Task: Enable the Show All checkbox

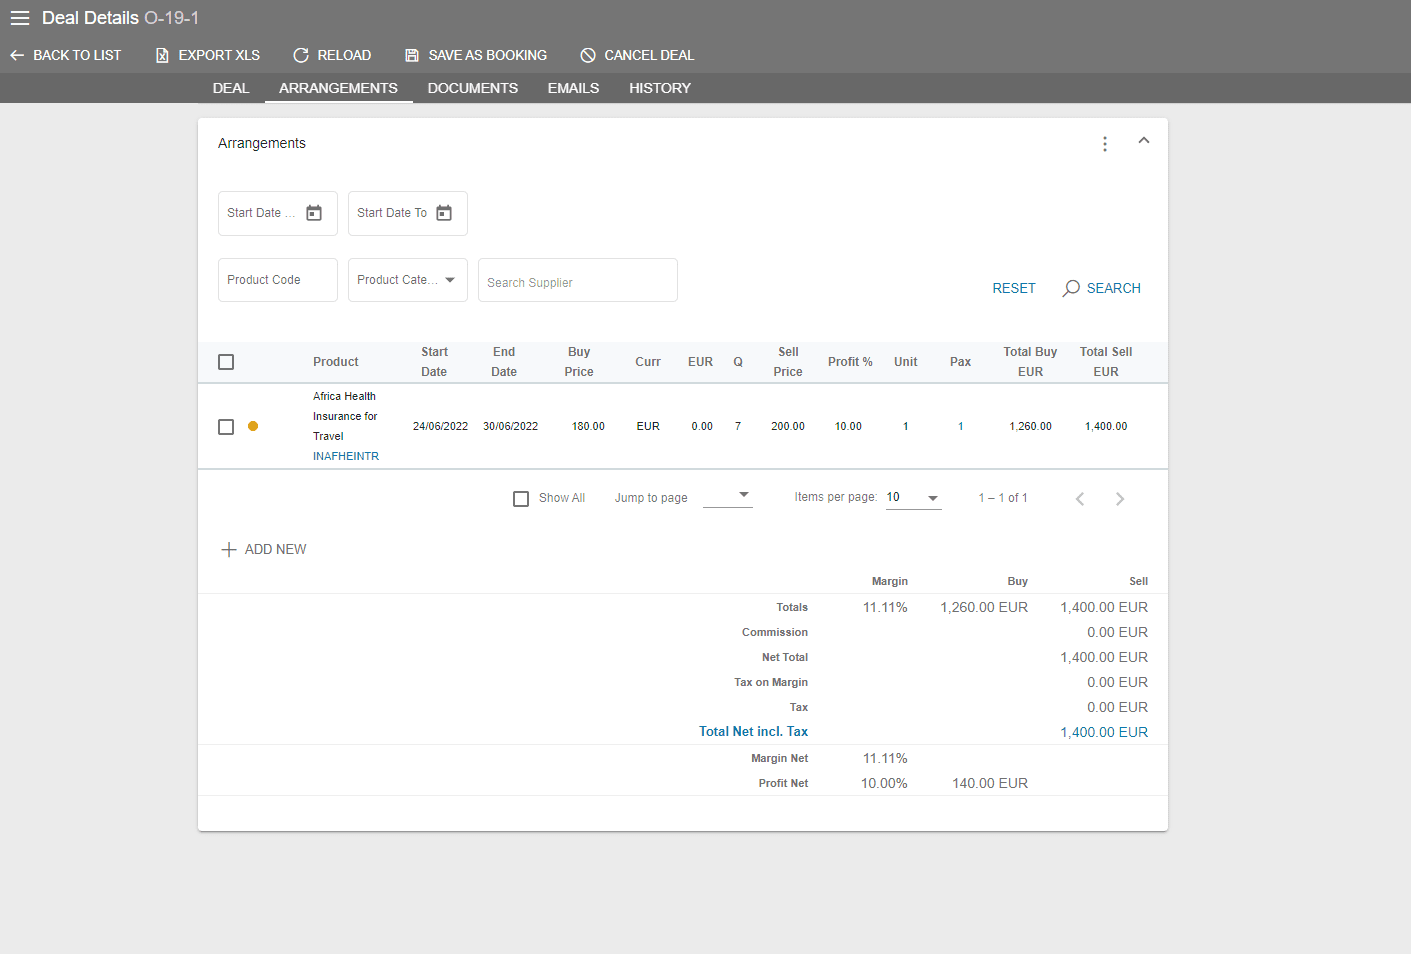Action: click(x=521, y=498)
